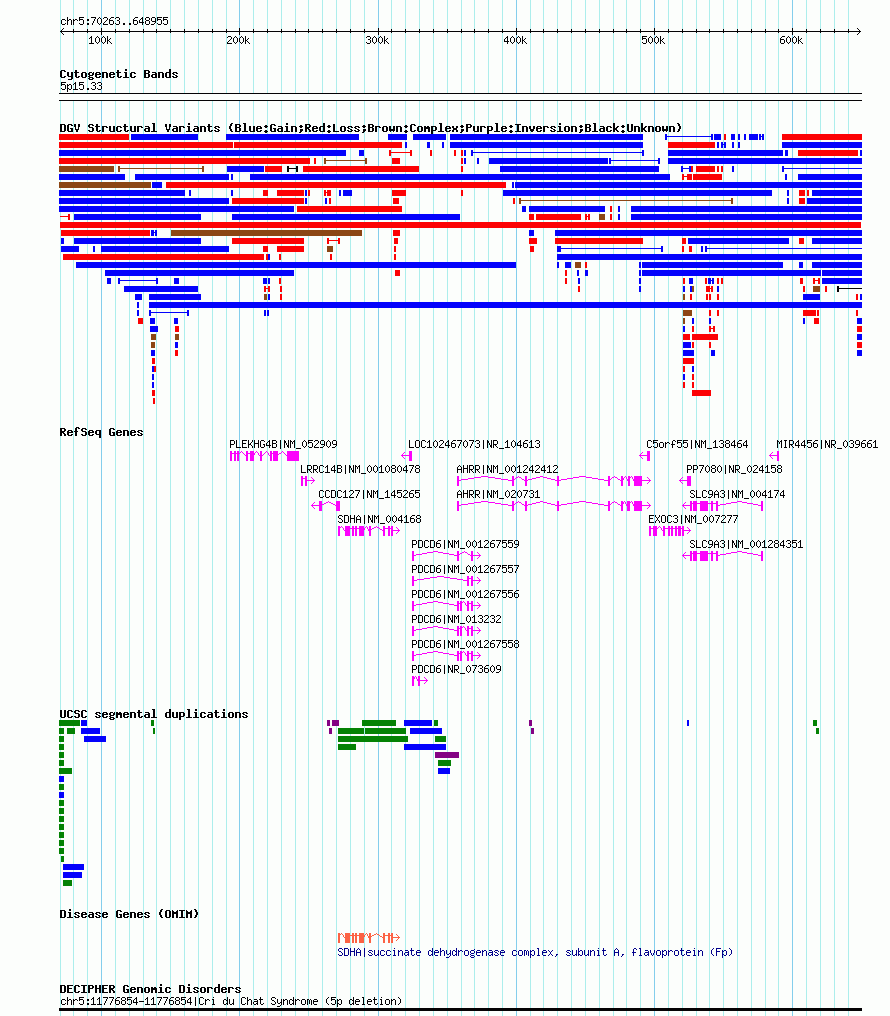Pick the AHRR|NM_020731 transcript label

pos(498,494)
